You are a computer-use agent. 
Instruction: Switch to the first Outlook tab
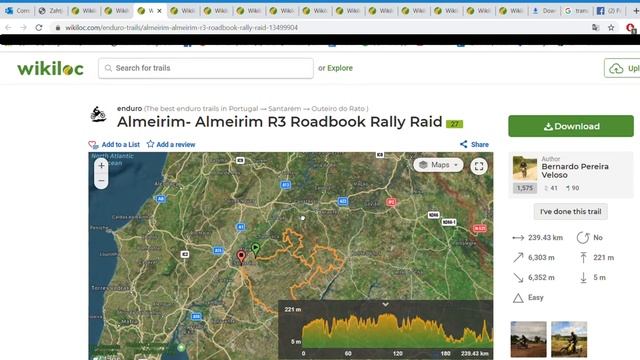coord(17,11)
